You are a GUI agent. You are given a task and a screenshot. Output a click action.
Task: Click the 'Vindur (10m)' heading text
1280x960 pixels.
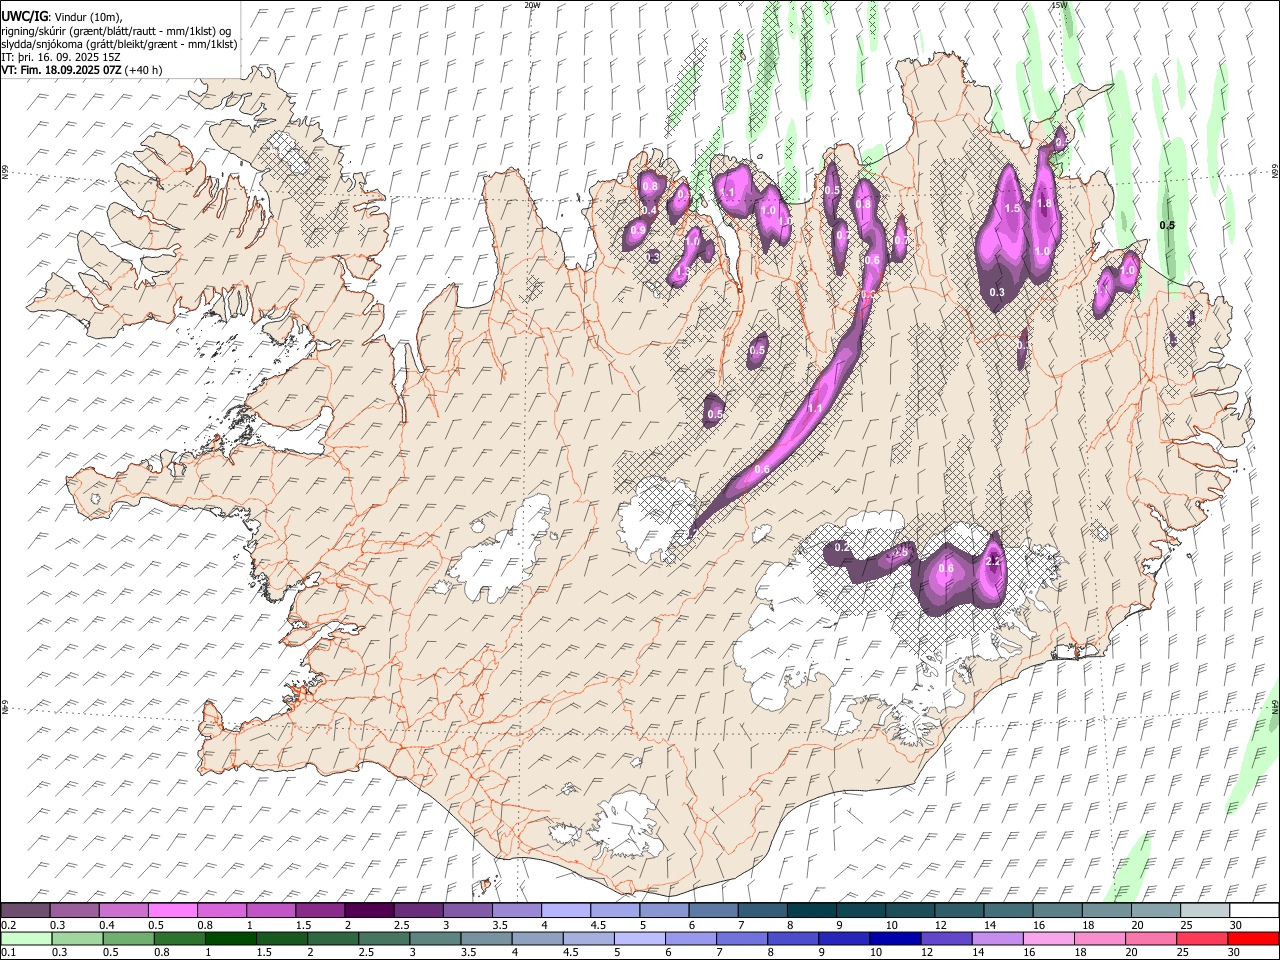click(87, 17)
